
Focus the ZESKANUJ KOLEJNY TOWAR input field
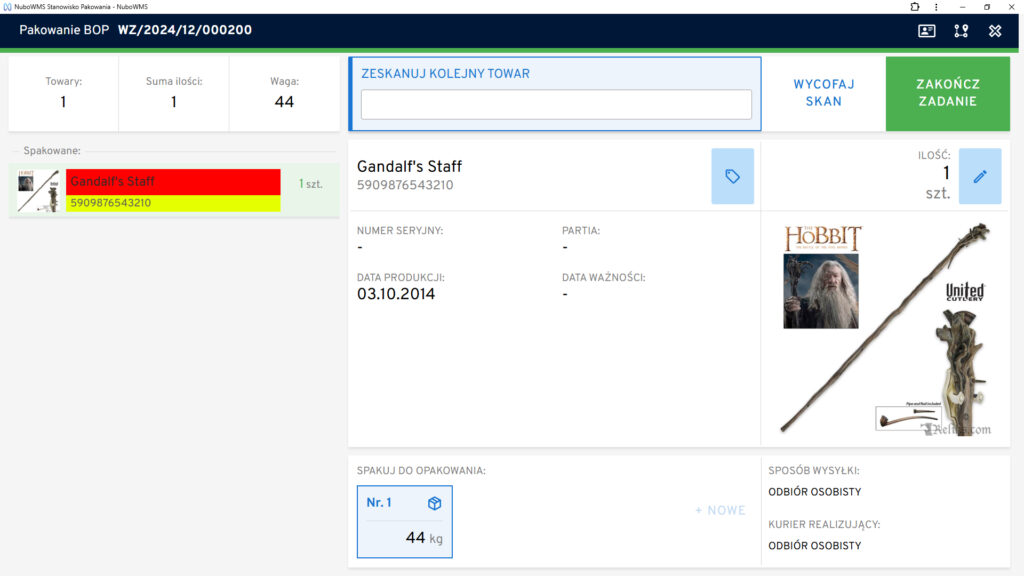point(556,105)
